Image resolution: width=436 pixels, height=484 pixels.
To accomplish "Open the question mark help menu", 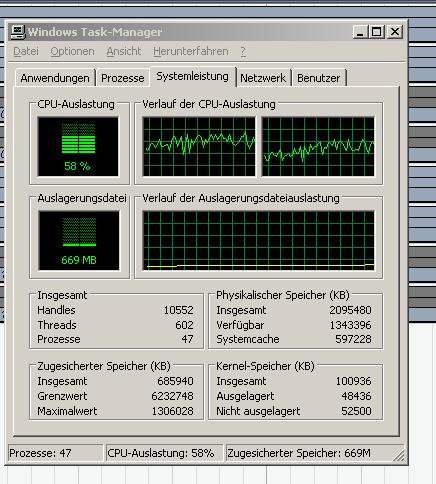I will pos(243,51).
